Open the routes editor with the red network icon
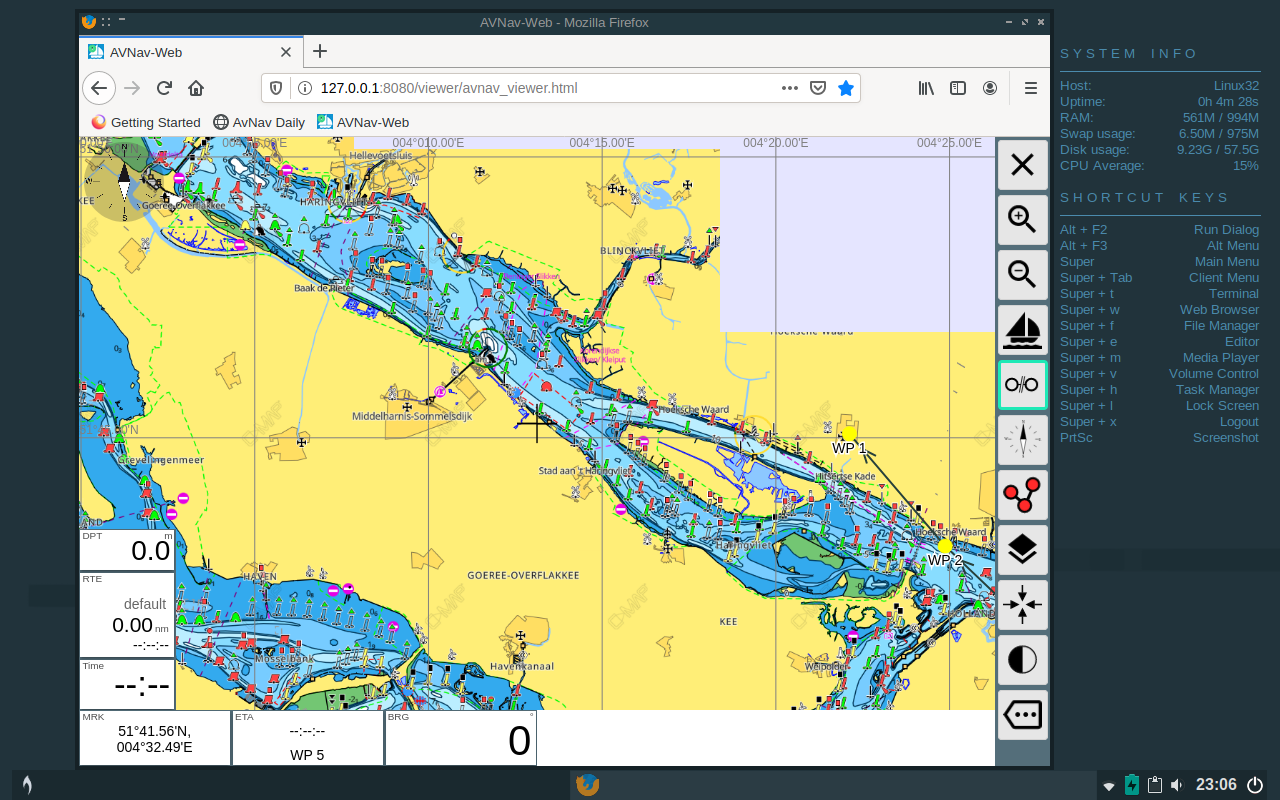 click(1022, 495)
